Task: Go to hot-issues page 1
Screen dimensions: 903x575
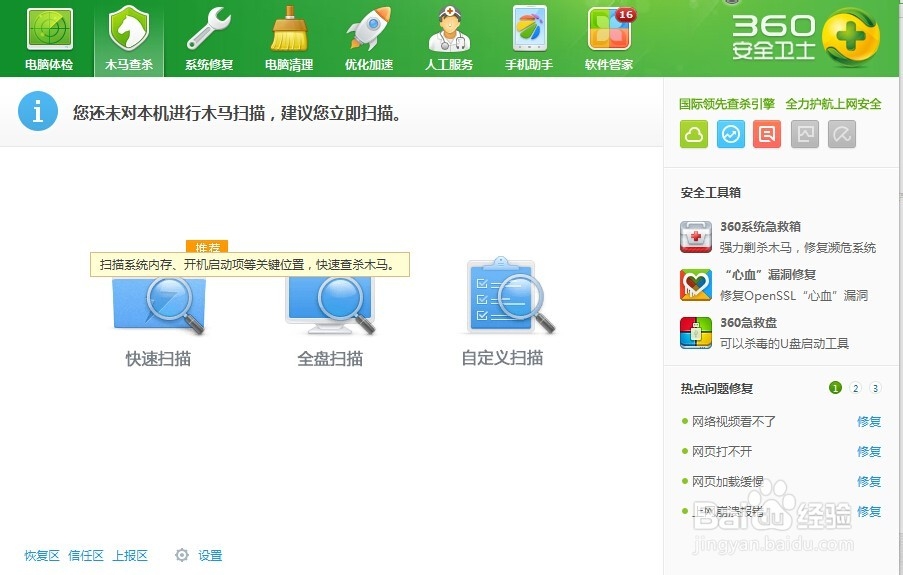Action: click(835, 388)
